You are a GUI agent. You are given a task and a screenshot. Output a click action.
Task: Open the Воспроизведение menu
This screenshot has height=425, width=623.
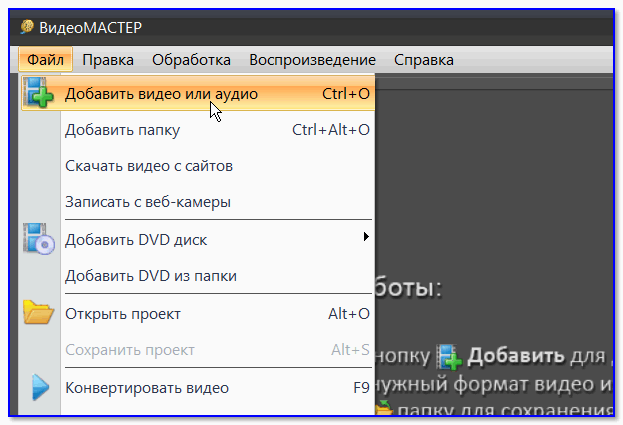pos(312,60)
